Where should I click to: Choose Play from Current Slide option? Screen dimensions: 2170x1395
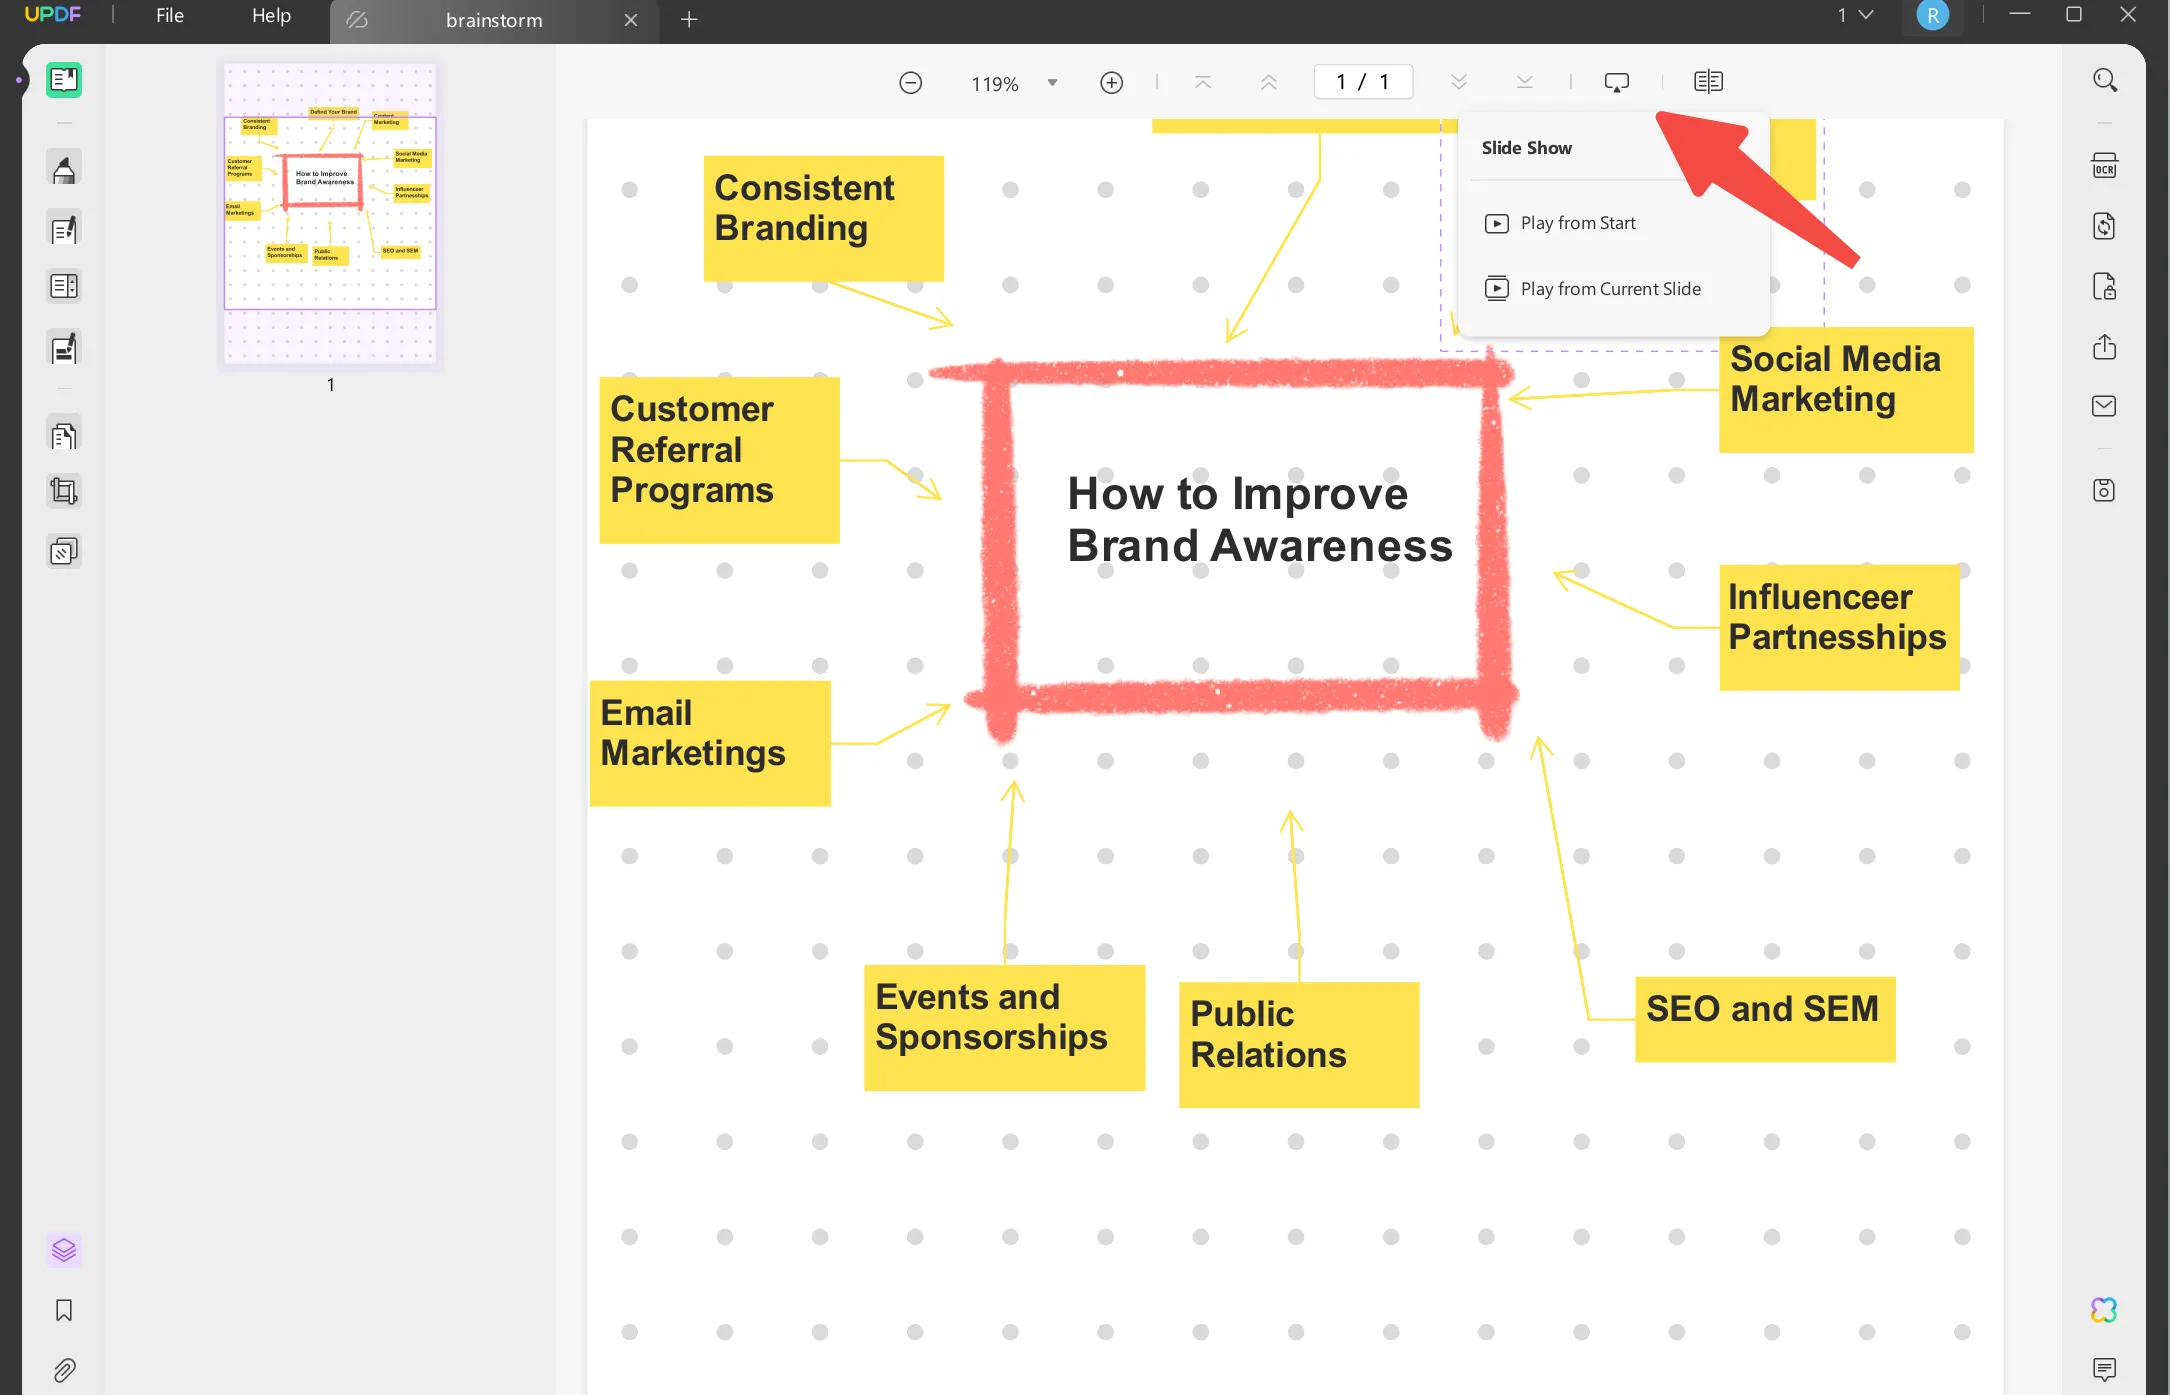tap(1609, 288)
